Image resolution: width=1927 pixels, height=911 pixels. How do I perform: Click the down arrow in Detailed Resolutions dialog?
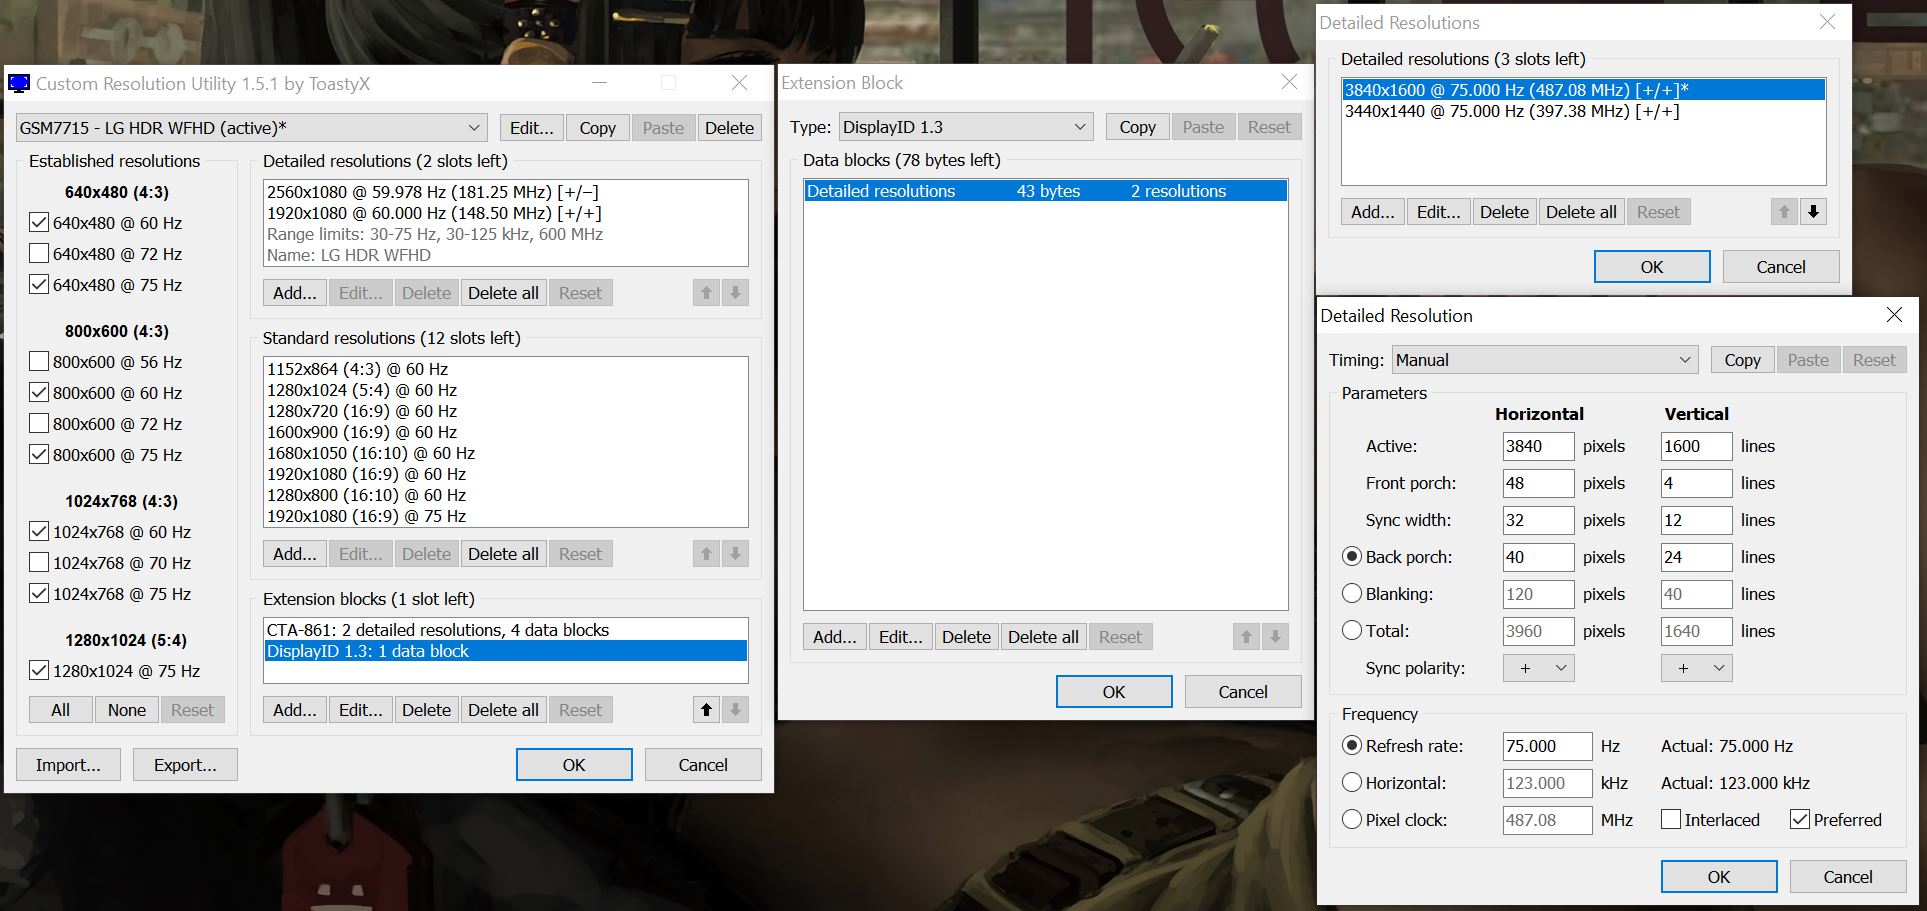coord(1813,212)
